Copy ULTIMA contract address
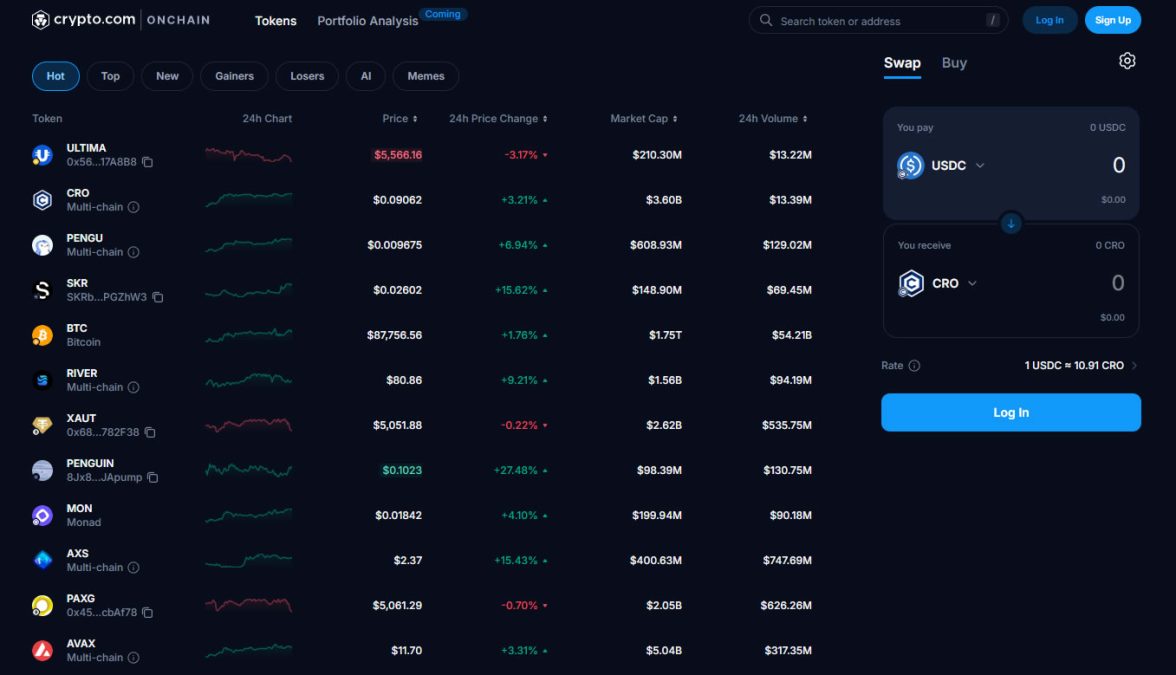 tap(148, 162)
